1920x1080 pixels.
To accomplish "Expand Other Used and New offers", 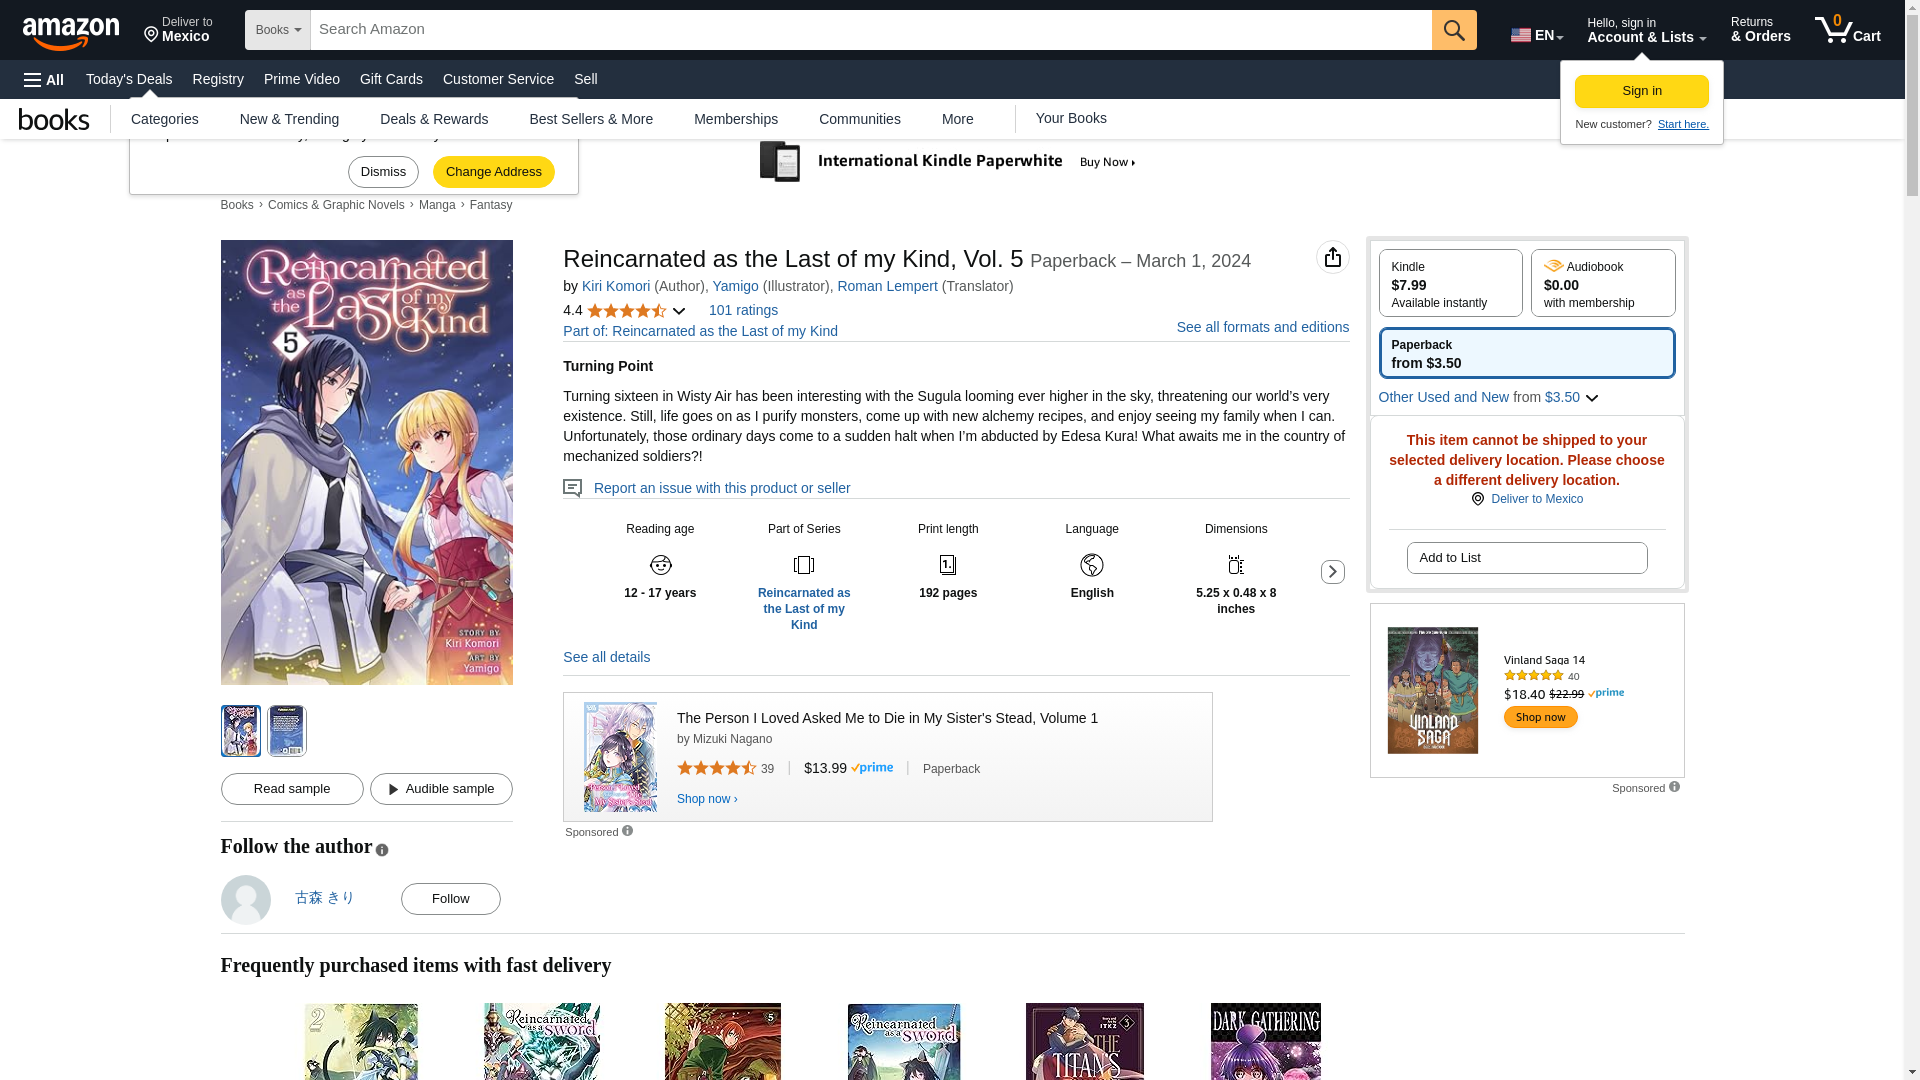I will pyautogui.click(x=1591, y=398).
